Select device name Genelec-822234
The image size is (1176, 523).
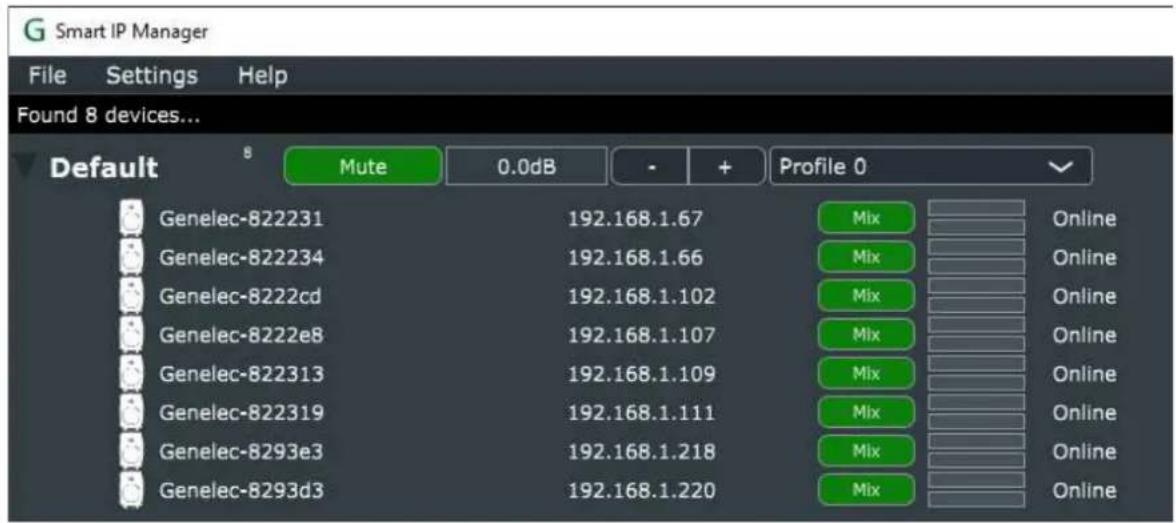(x=242, y=258)
